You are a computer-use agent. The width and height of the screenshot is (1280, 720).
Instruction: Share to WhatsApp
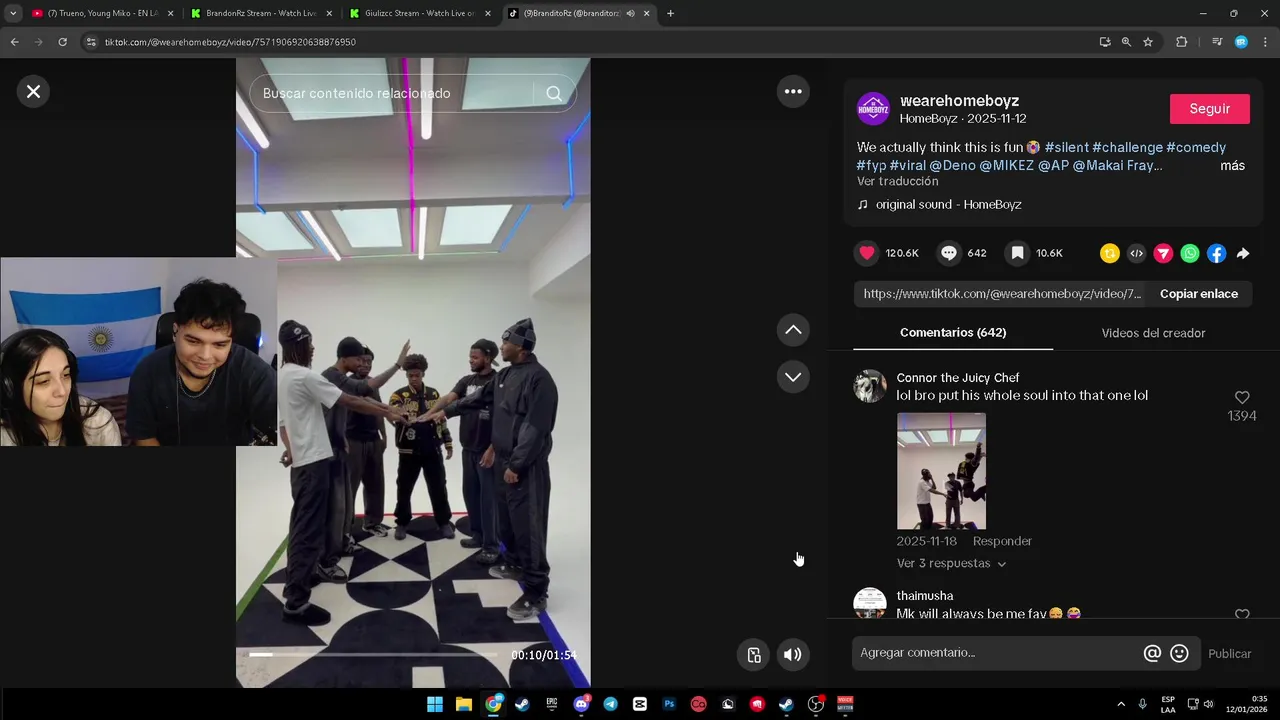coord(1190,254)
